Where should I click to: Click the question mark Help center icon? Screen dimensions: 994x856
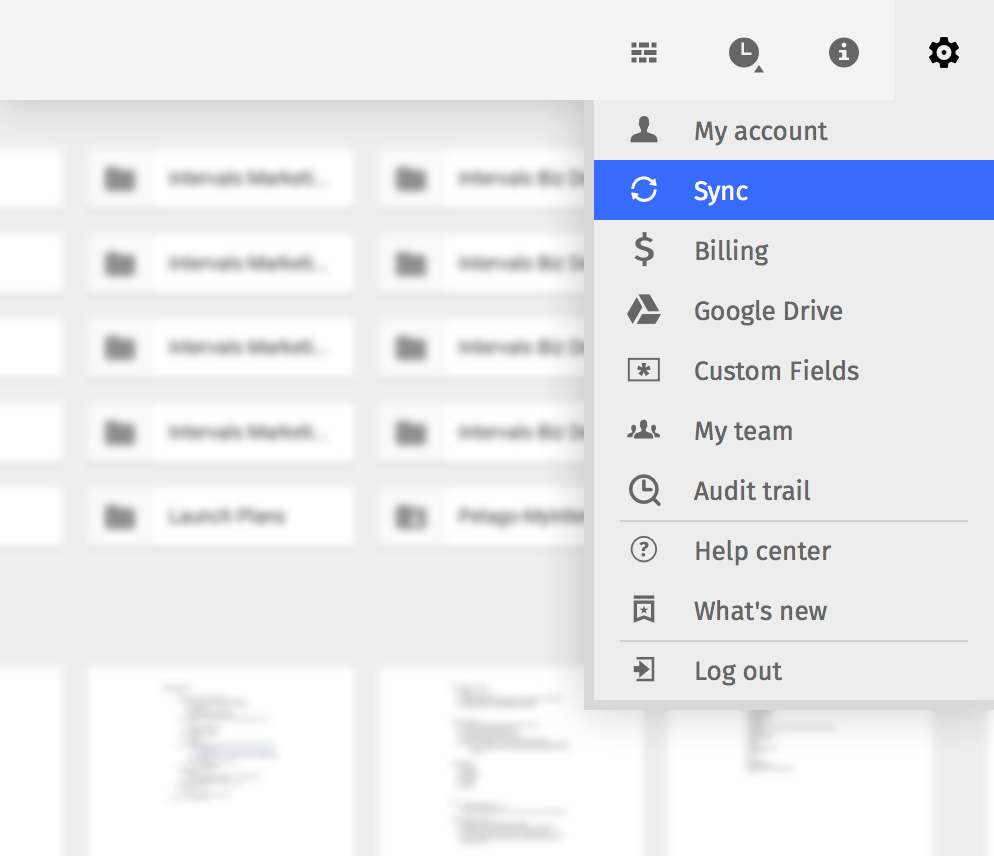click(x=643, y=550)
